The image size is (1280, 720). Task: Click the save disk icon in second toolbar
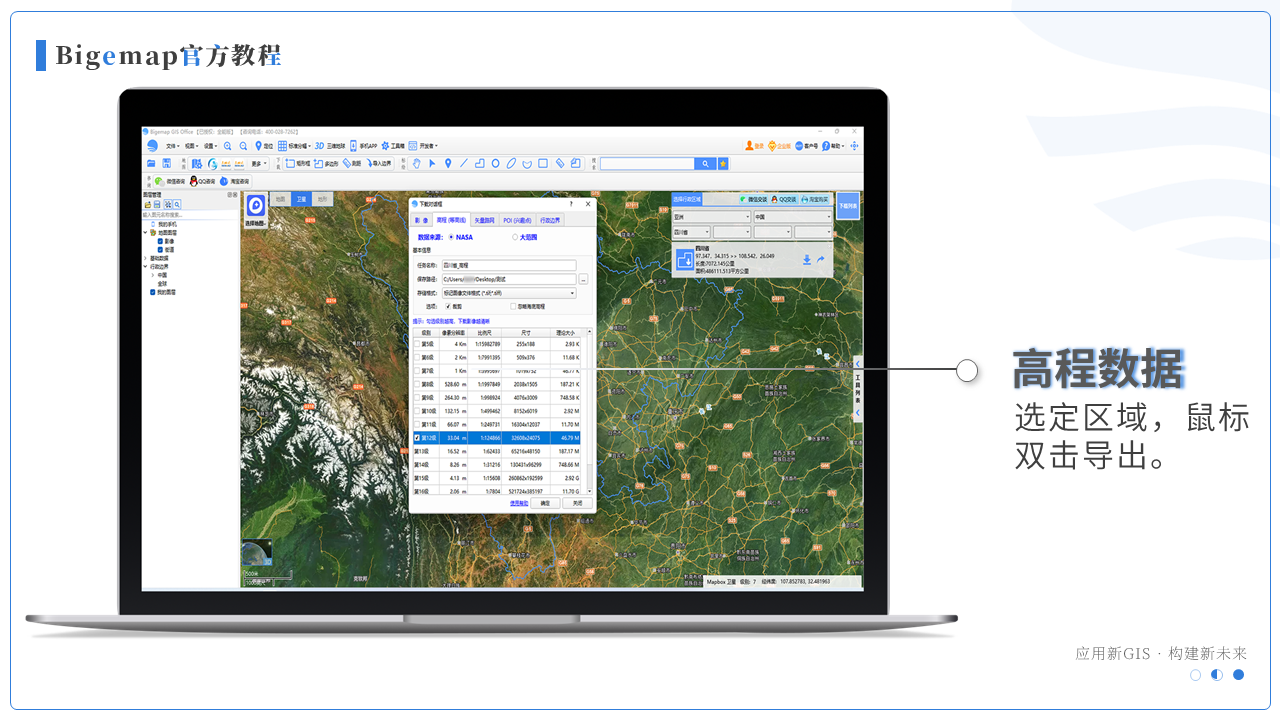[x=167, y=163]
